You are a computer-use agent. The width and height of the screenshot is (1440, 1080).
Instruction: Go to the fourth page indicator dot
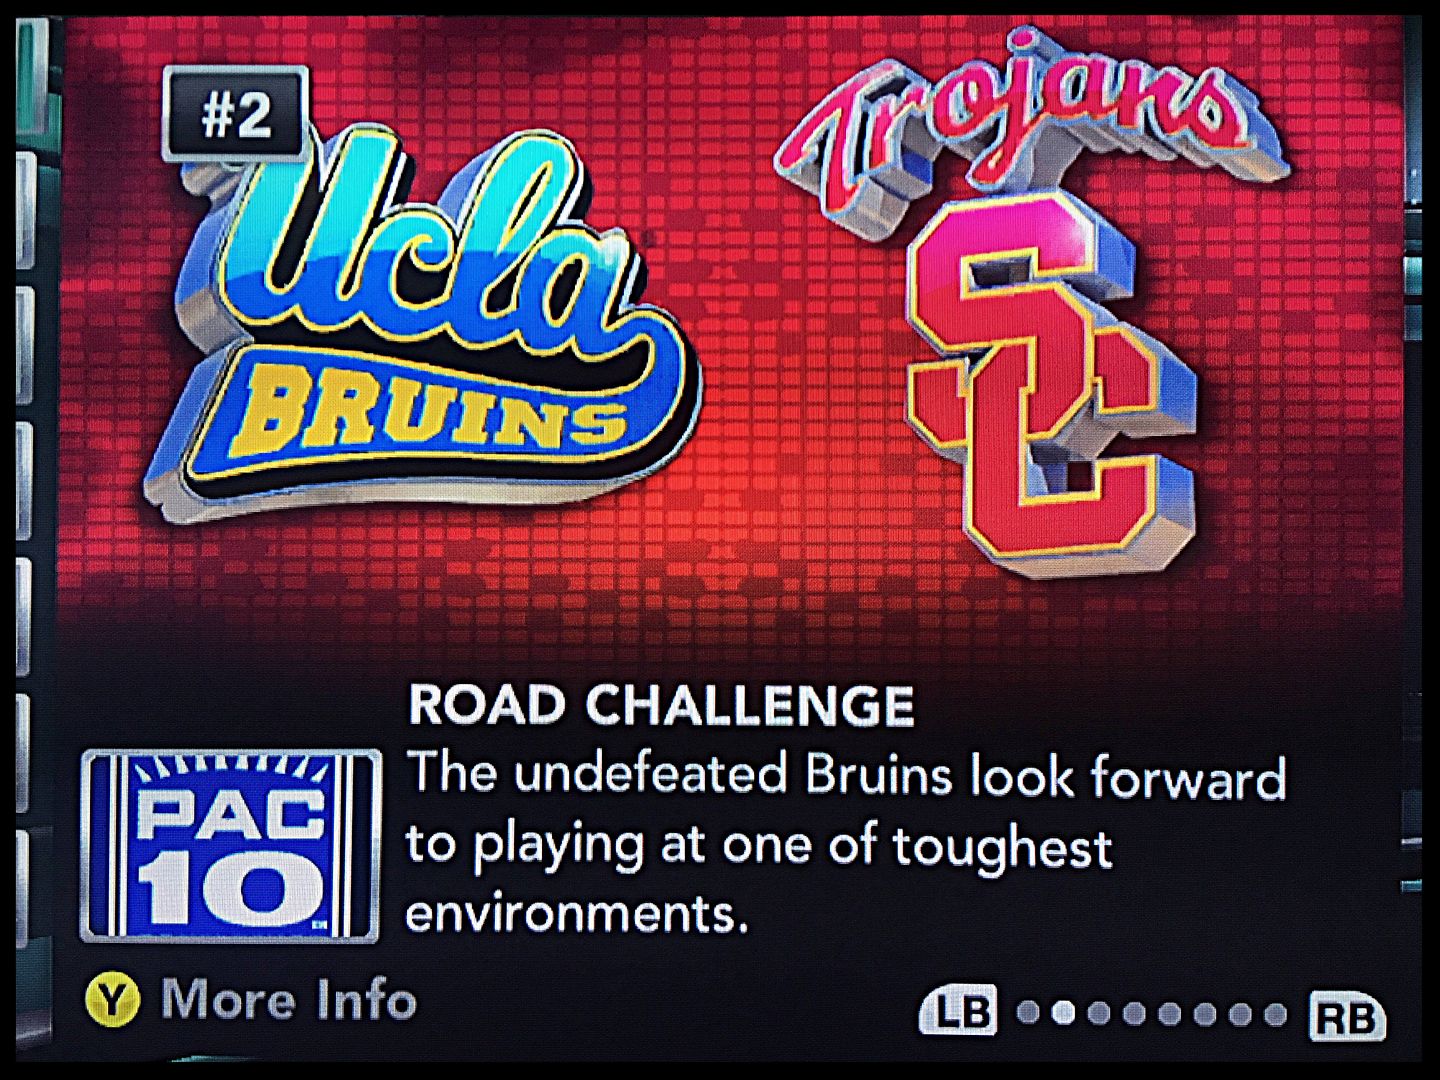coord(1134,1014)
